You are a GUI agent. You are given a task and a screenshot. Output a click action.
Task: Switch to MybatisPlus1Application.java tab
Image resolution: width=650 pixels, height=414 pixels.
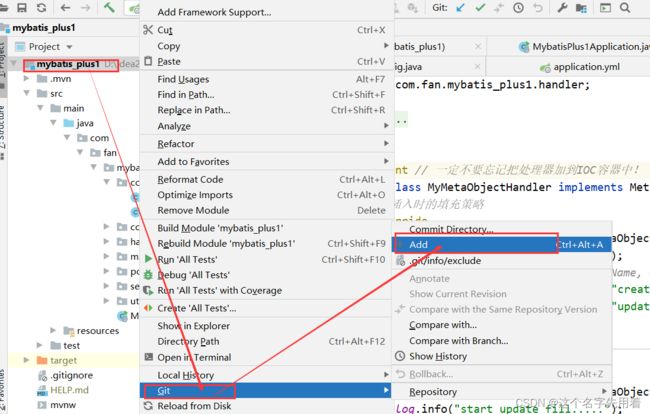point(584,46)
